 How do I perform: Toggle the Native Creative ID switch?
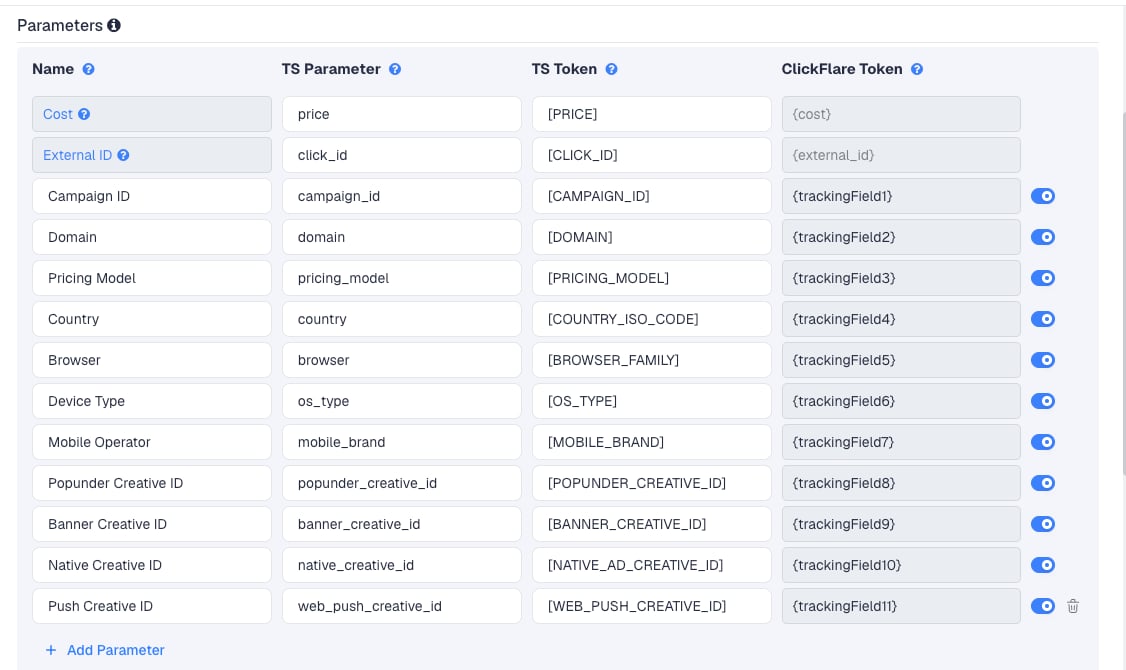tap(1043, 565)
